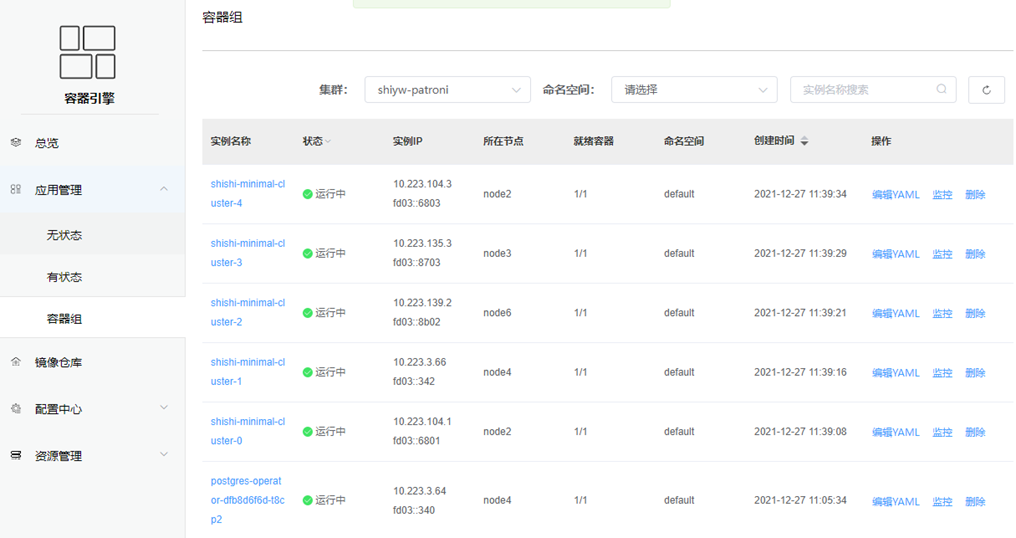Image resolution: width=1016 pixels, height=538 pixels.
Task: Click the search magnifier icon
Action: [x=941, y=89]
